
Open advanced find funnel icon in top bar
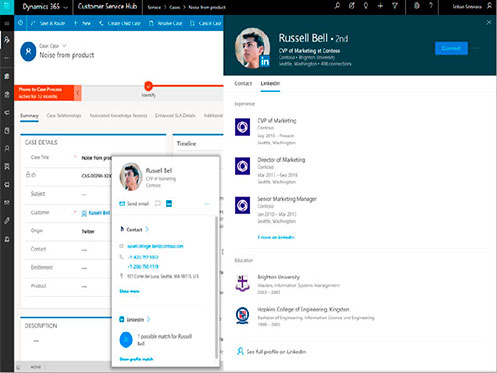pyautogui.click(x=395, y=6)
